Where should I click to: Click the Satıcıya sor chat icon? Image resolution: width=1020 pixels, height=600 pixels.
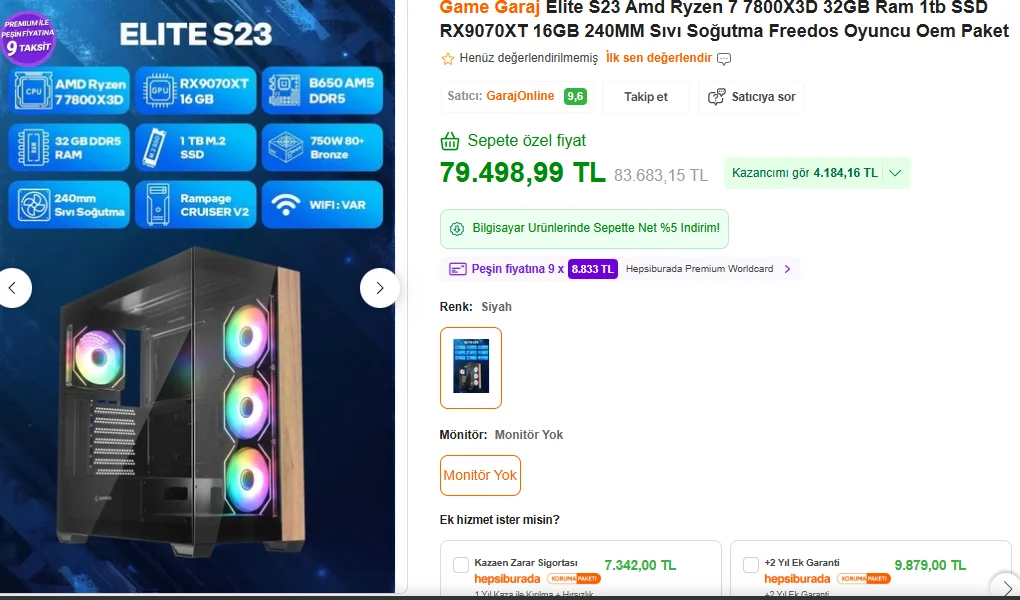(x=716, y=97)
